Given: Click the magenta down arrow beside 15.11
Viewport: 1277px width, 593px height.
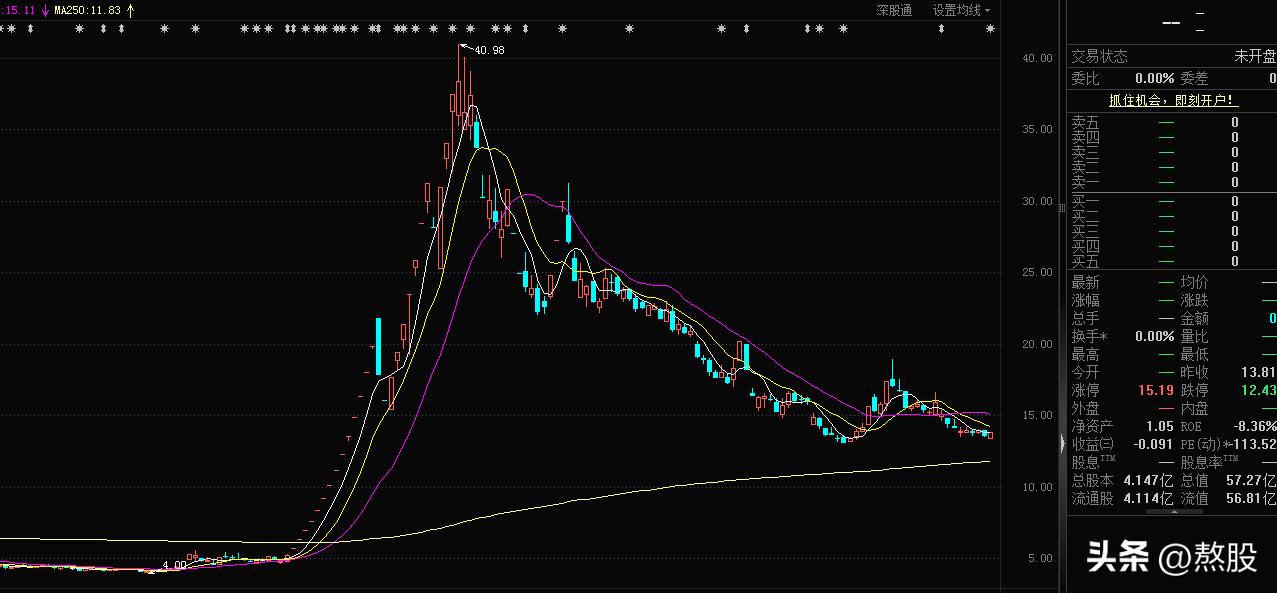Looking at the screenshot, I should [x=45, y=10].
